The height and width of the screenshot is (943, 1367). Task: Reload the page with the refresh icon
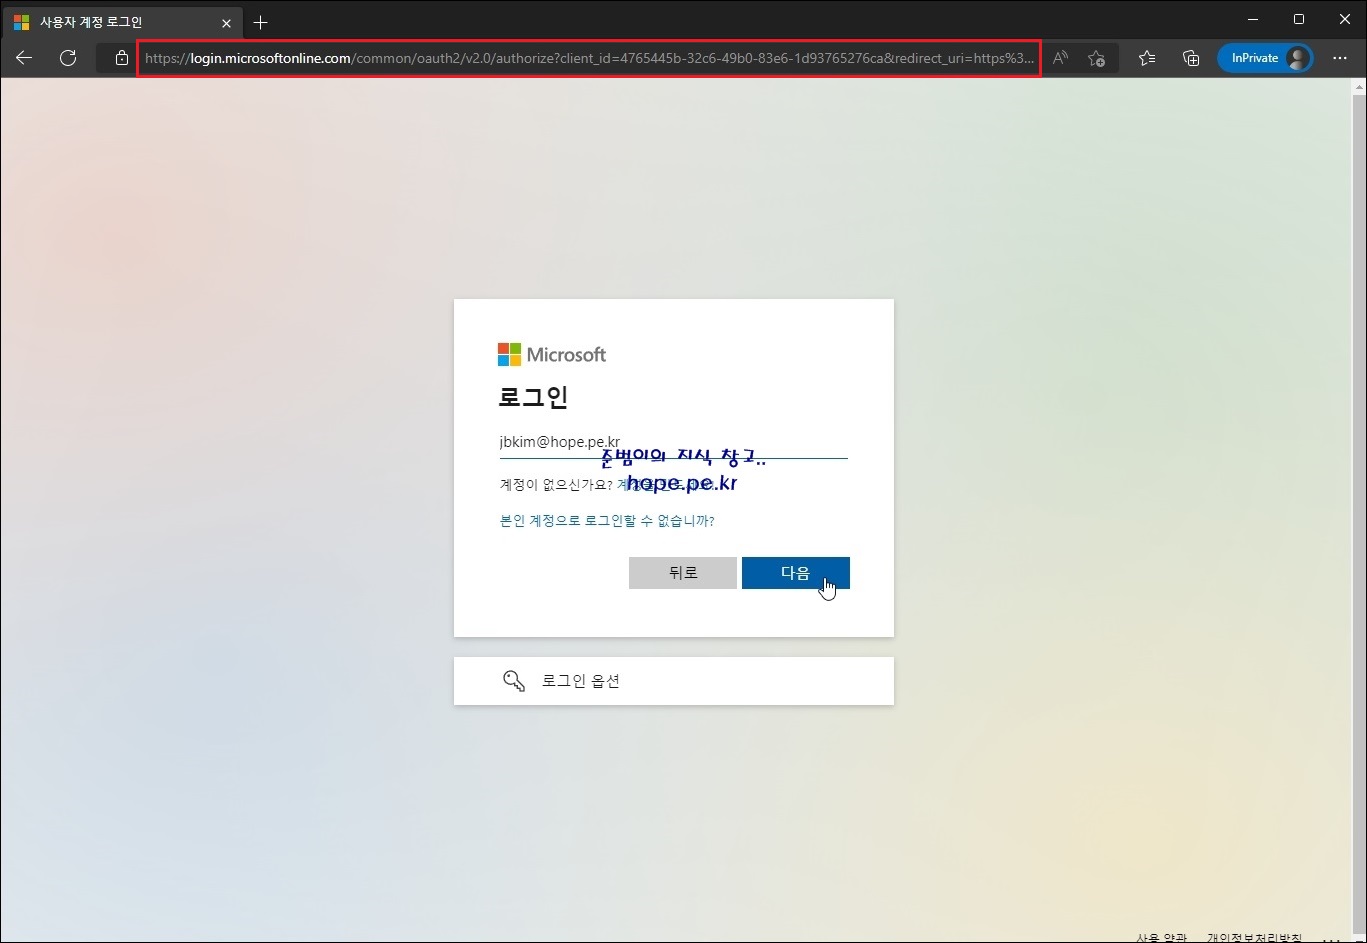68,58
